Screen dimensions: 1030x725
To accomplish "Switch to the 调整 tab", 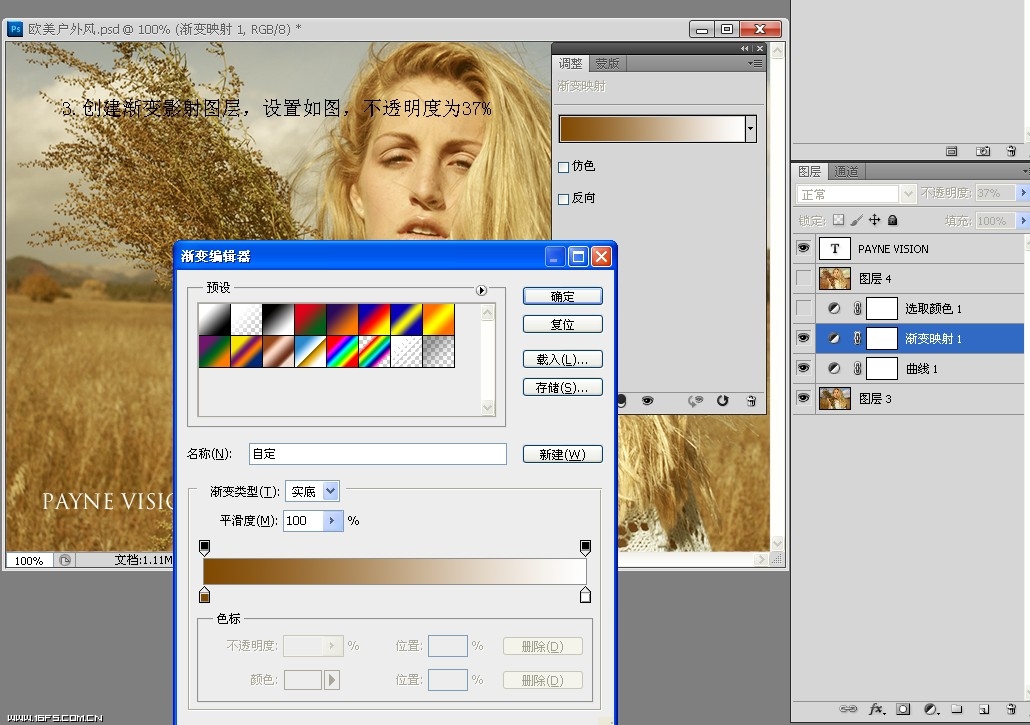I will tap(570, 64).
